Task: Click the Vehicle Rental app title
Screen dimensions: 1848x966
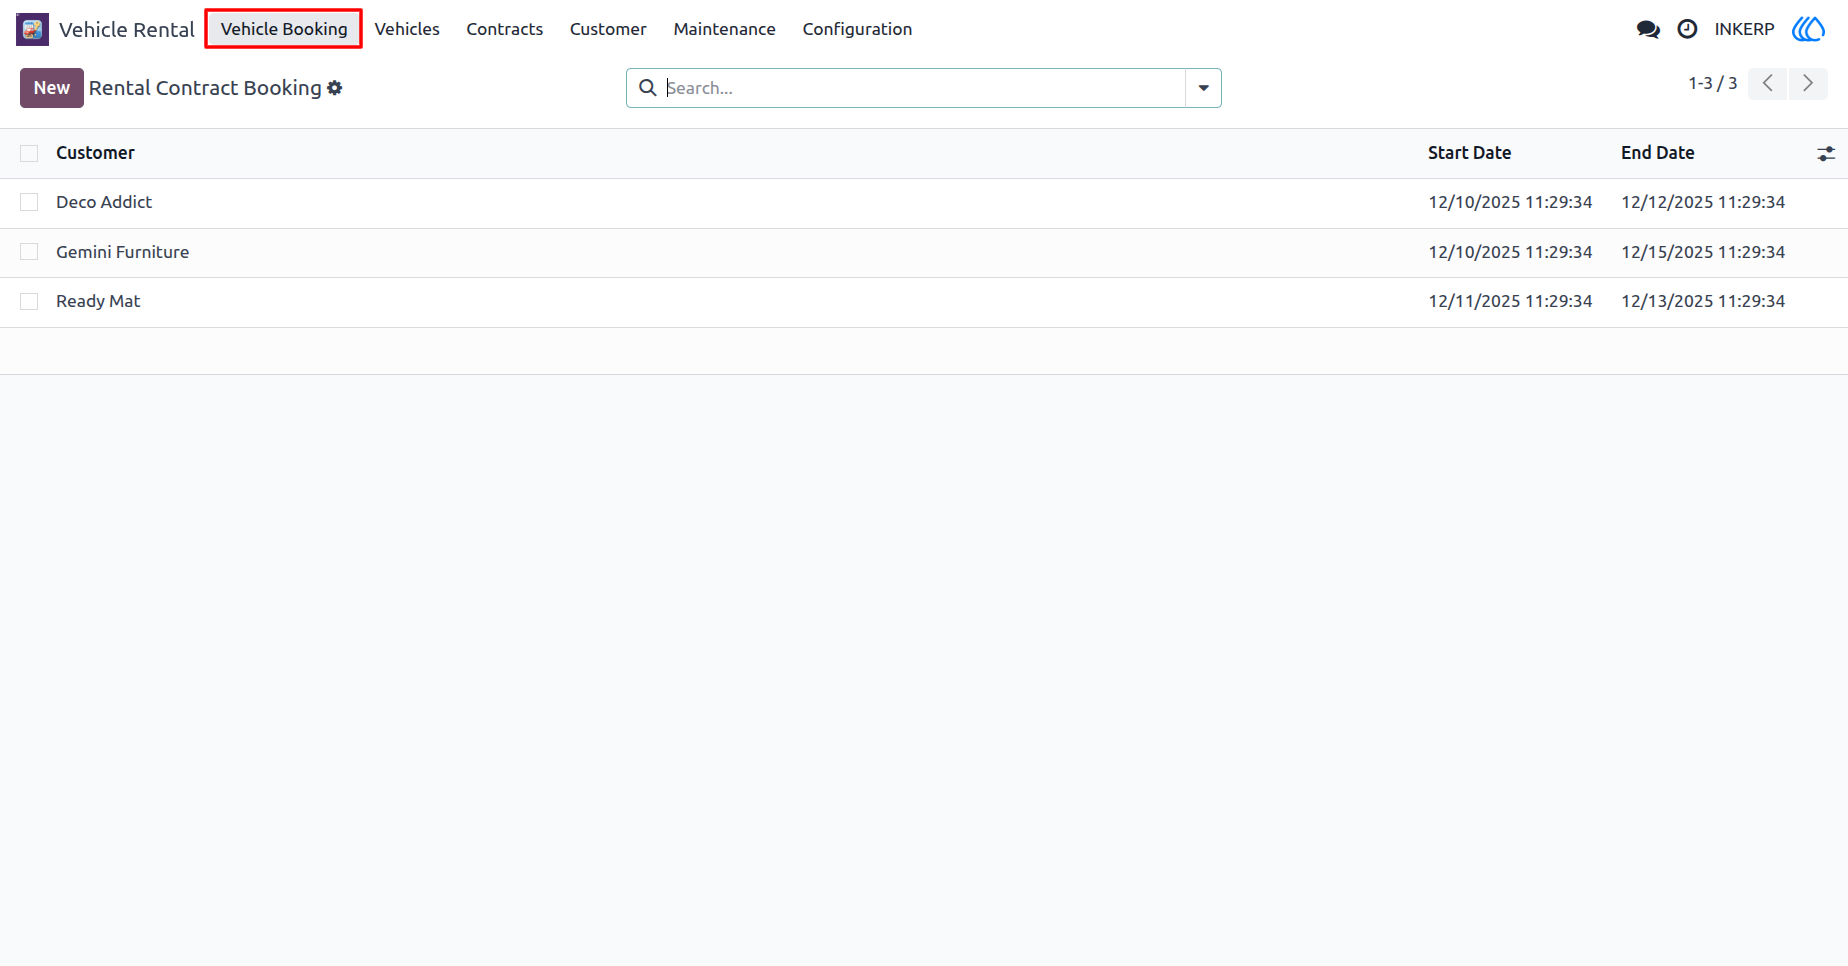Action: point(127,29)
